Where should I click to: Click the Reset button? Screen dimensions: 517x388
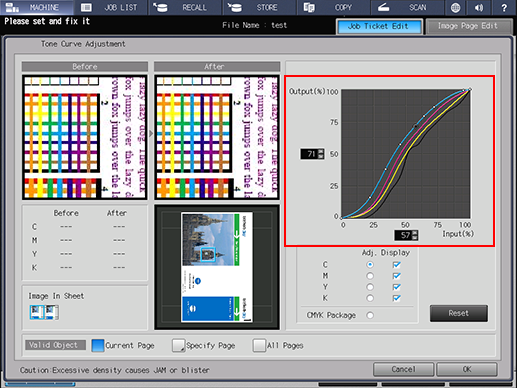tap(459, 313)
